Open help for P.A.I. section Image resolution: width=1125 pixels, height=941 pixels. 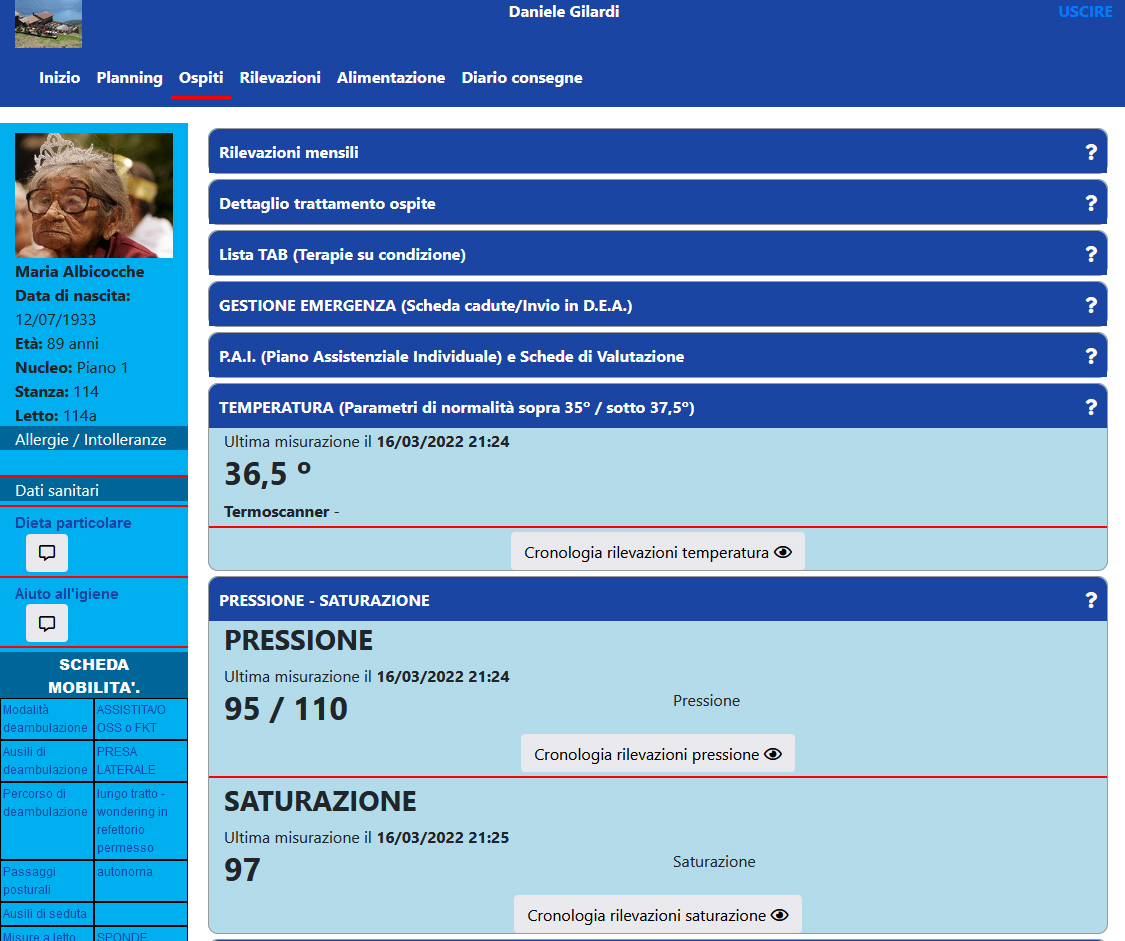1091,356
